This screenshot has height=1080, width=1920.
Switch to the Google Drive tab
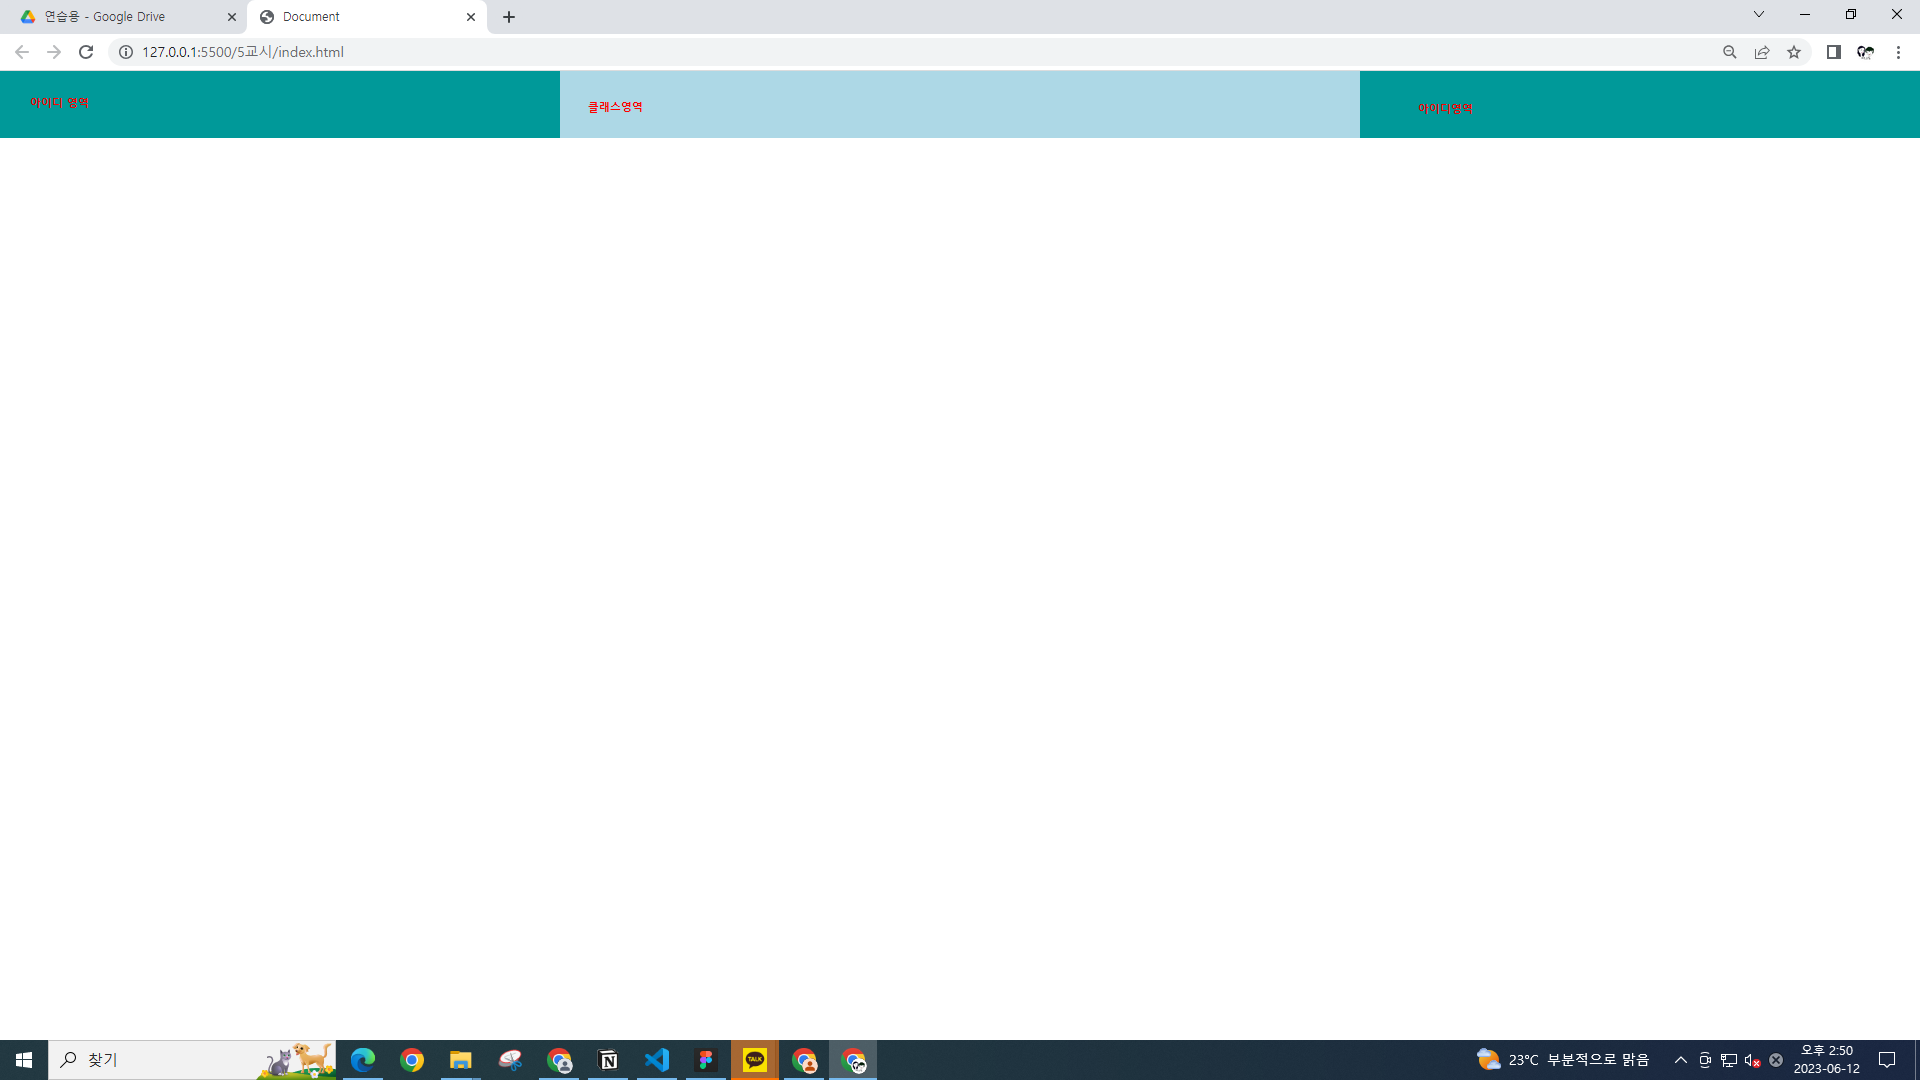(x=120, y=17)
